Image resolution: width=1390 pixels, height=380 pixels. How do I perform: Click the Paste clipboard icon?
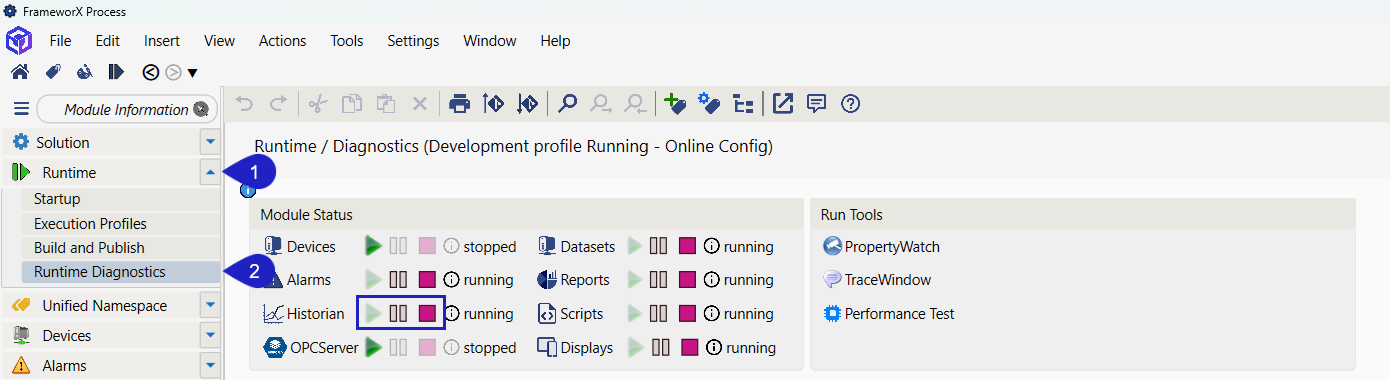(386, 103)
